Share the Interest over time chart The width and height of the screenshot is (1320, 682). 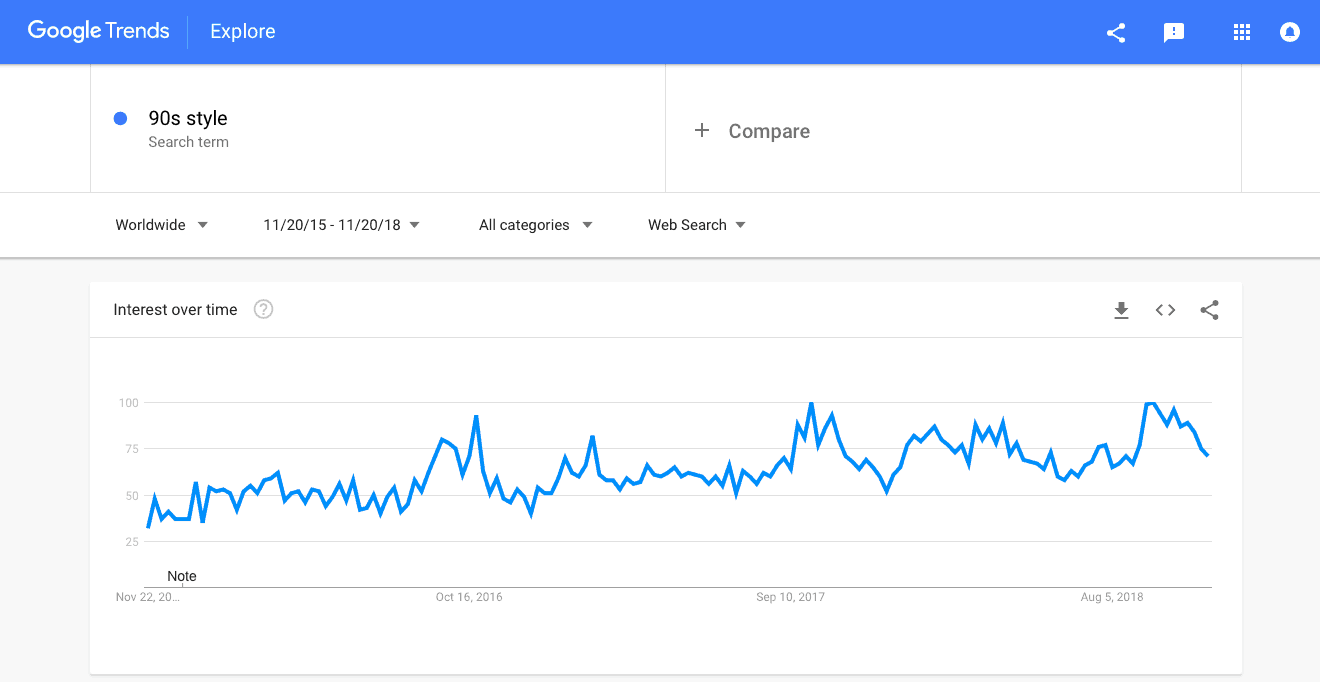[1209, 310]
